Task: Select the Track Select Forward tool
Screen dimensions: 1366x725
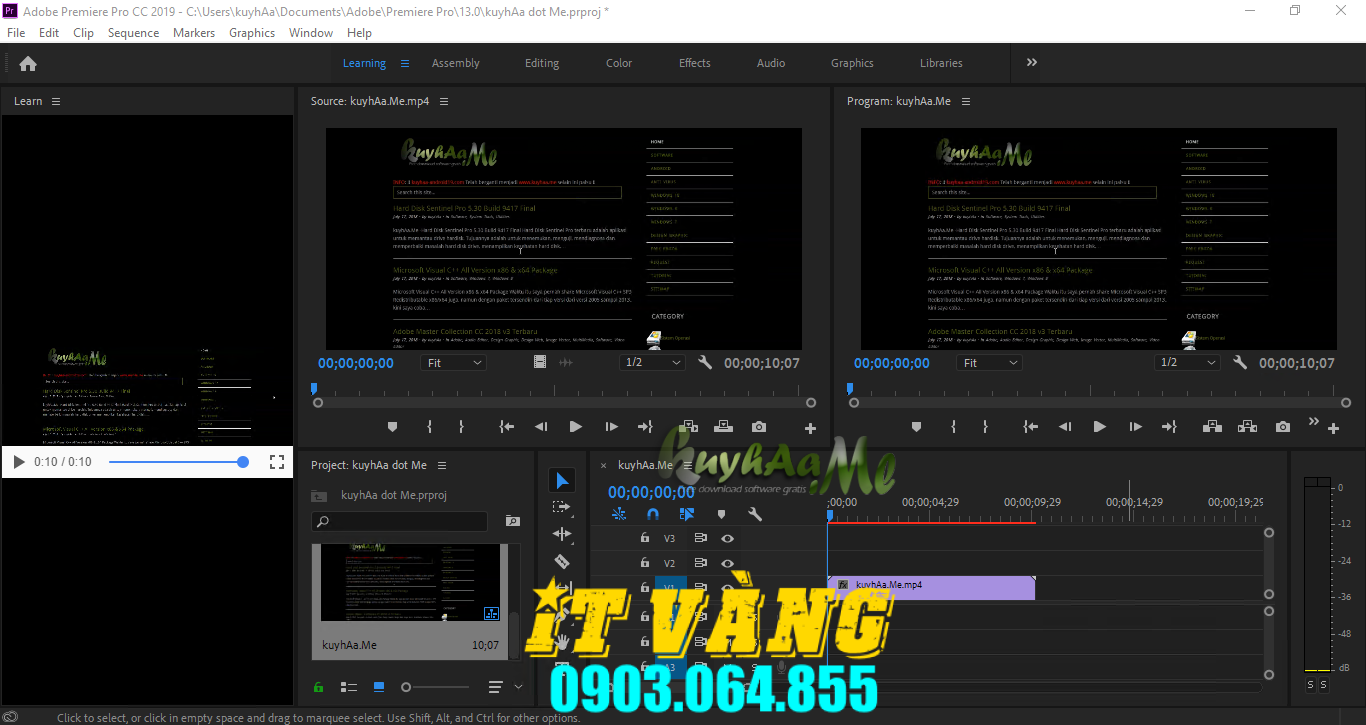Action: click(561, 506)
